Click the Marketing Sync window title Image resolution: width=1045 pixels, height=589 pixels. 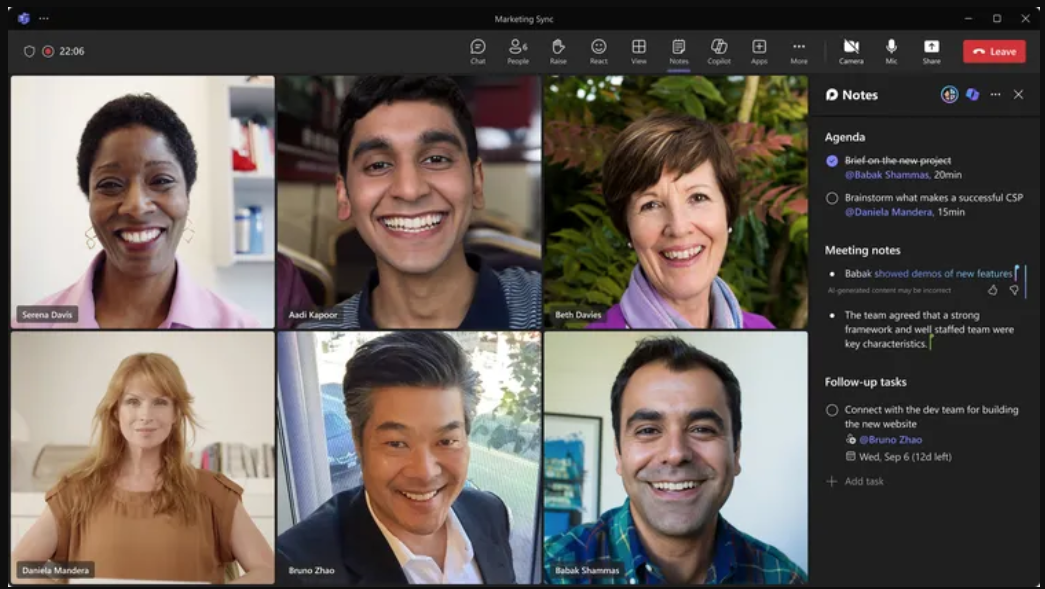click(524, 19)
